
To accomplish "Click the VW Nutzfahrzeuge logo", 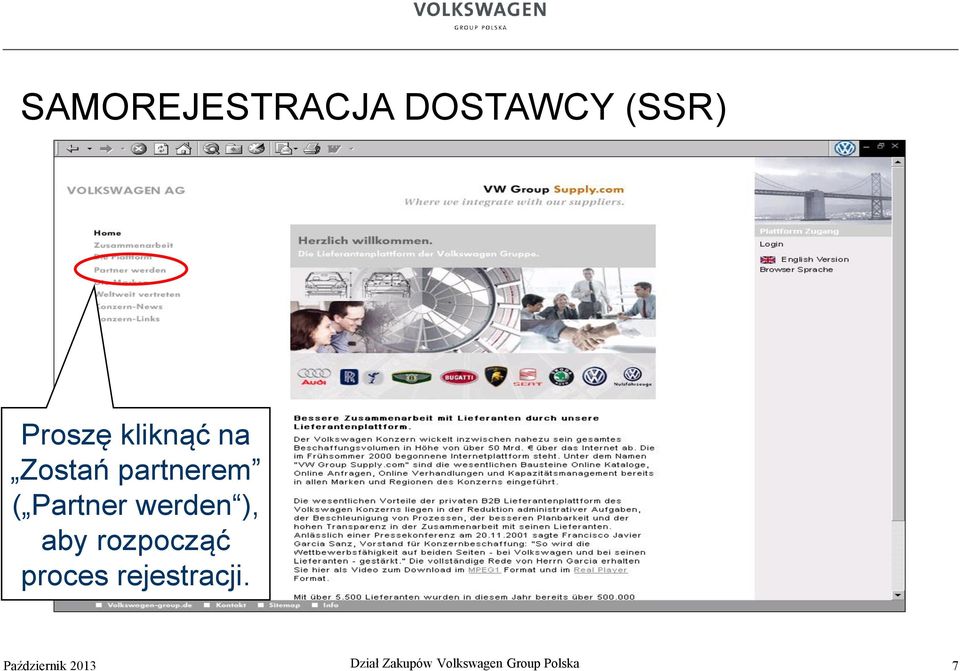I will 632,377.
